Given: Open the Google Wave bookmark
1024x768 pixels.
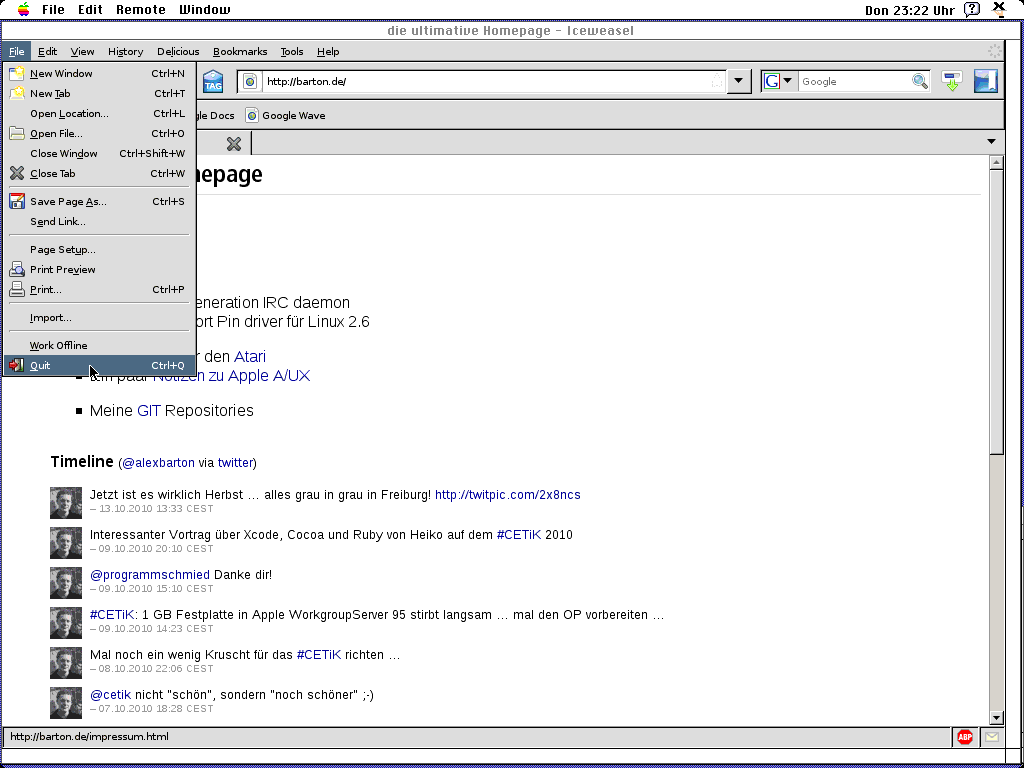Looking at the screenshot, I should pyautogui.click(x=285, y=116).
